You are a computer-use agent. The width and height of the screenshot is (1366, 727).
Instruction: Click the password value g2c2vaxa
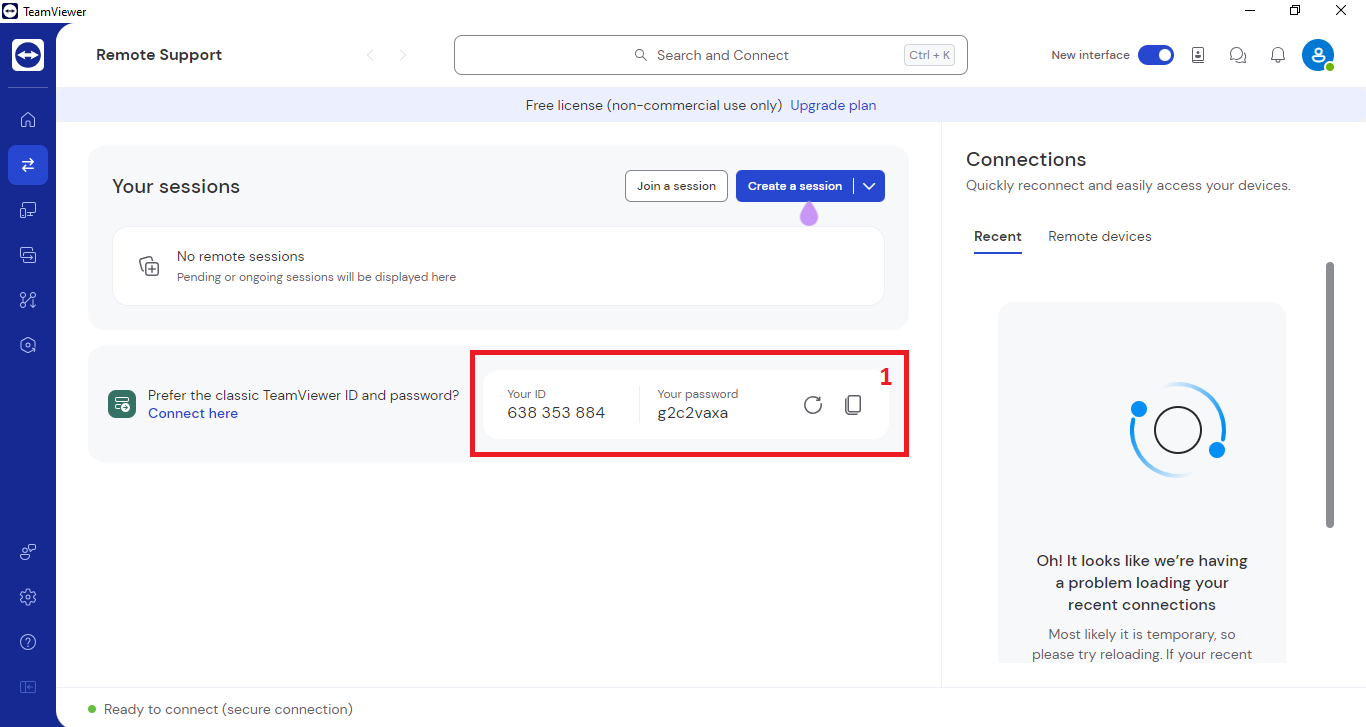pyautogui.click(x=693, y=413)
